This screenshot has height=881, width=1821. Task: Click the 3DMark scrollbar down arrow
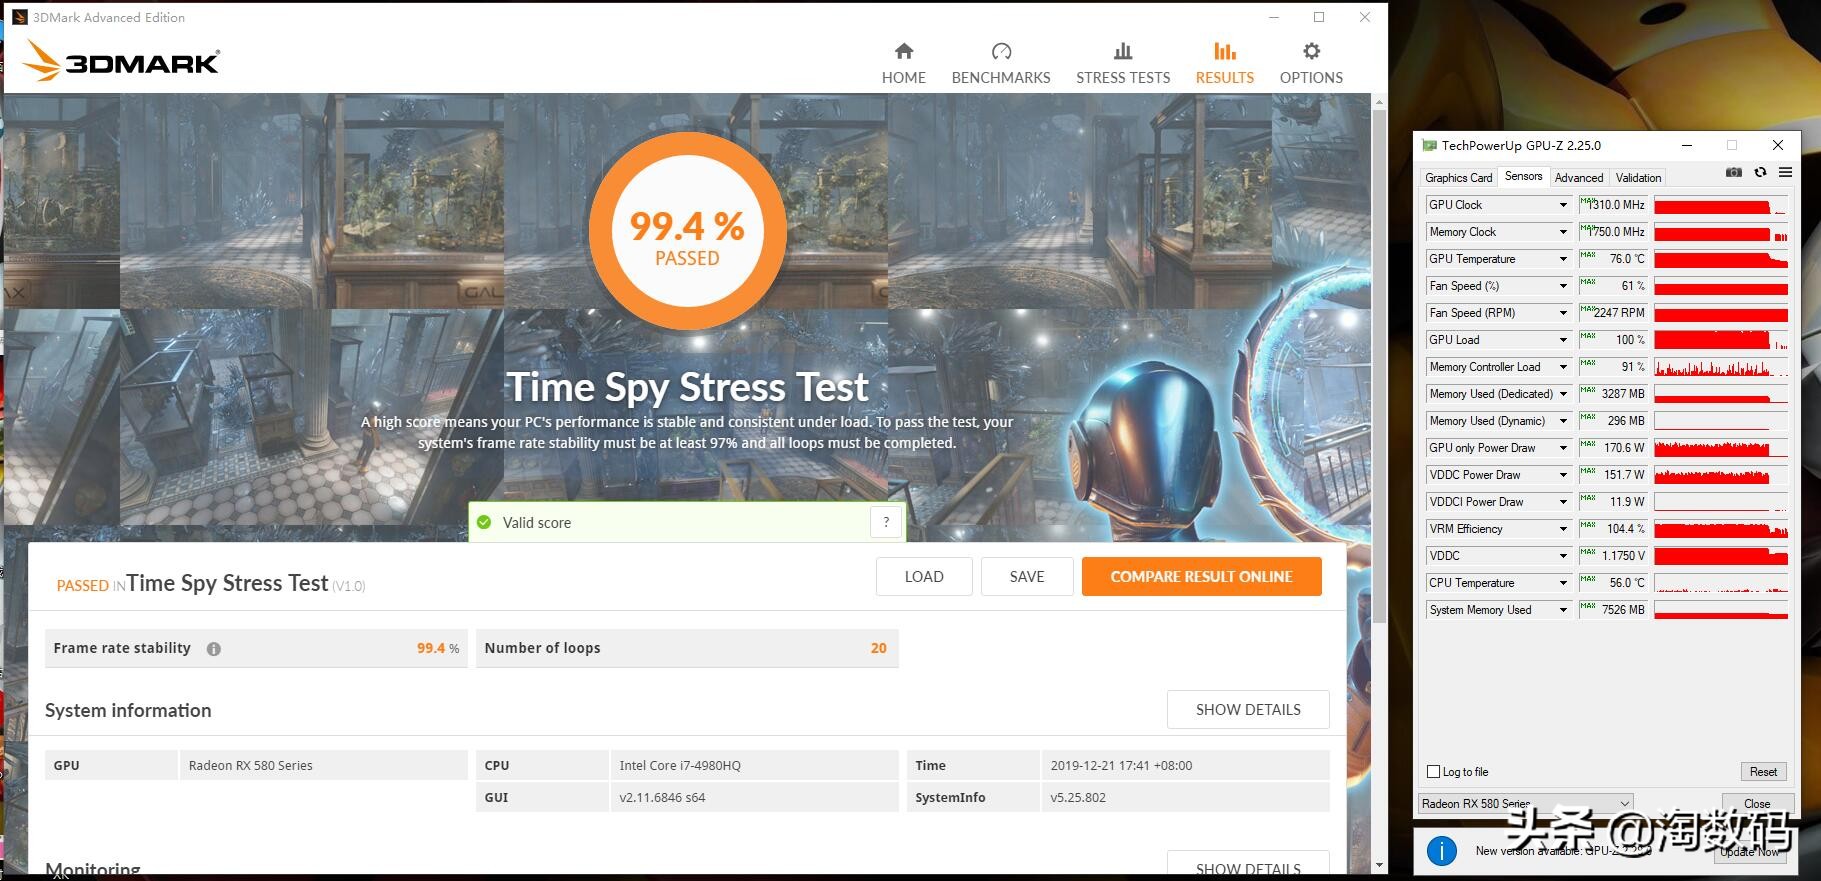pyautogui.click(x=1380, y=865)
